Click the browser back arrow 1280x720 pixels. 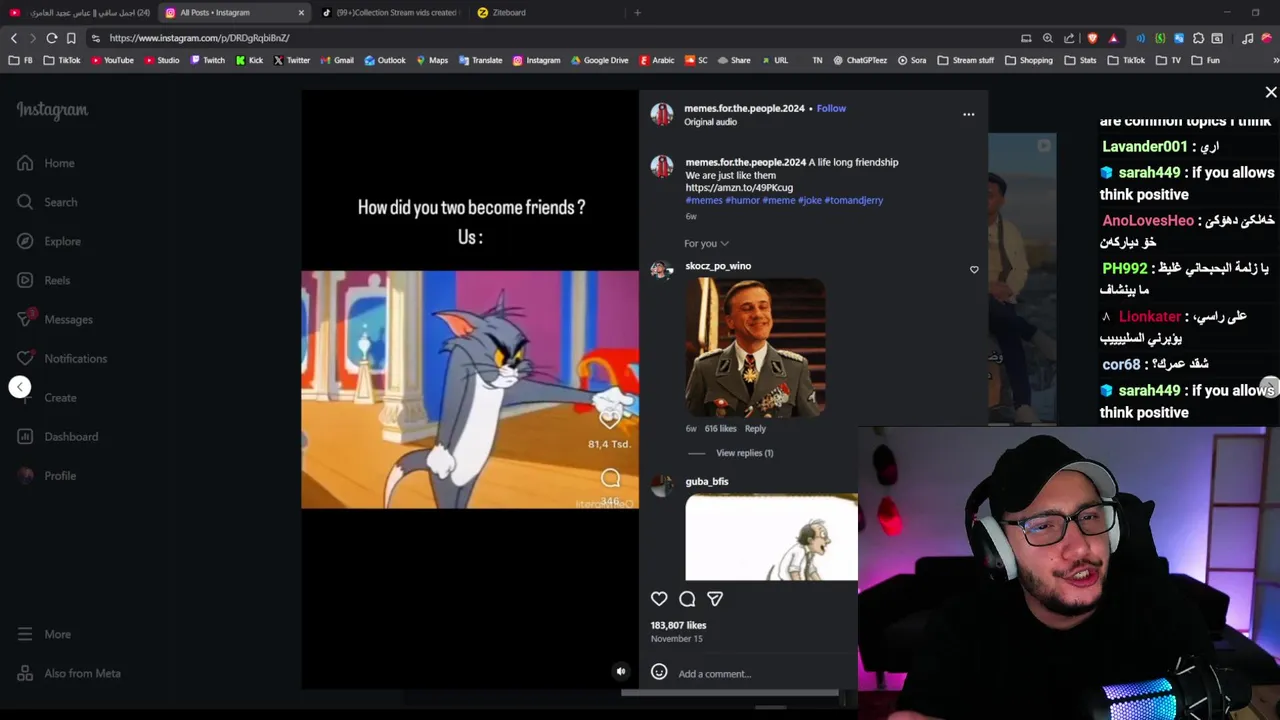[x=14, y=38]
